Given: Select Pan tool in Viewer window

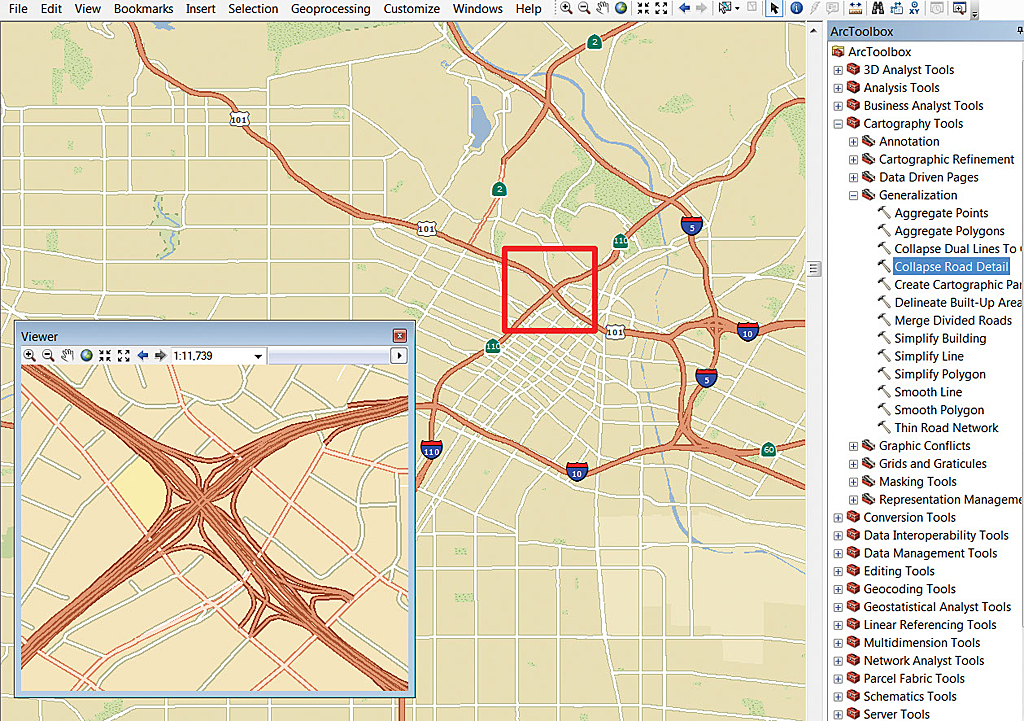Looking at the screenshot, I should (67, 355).
